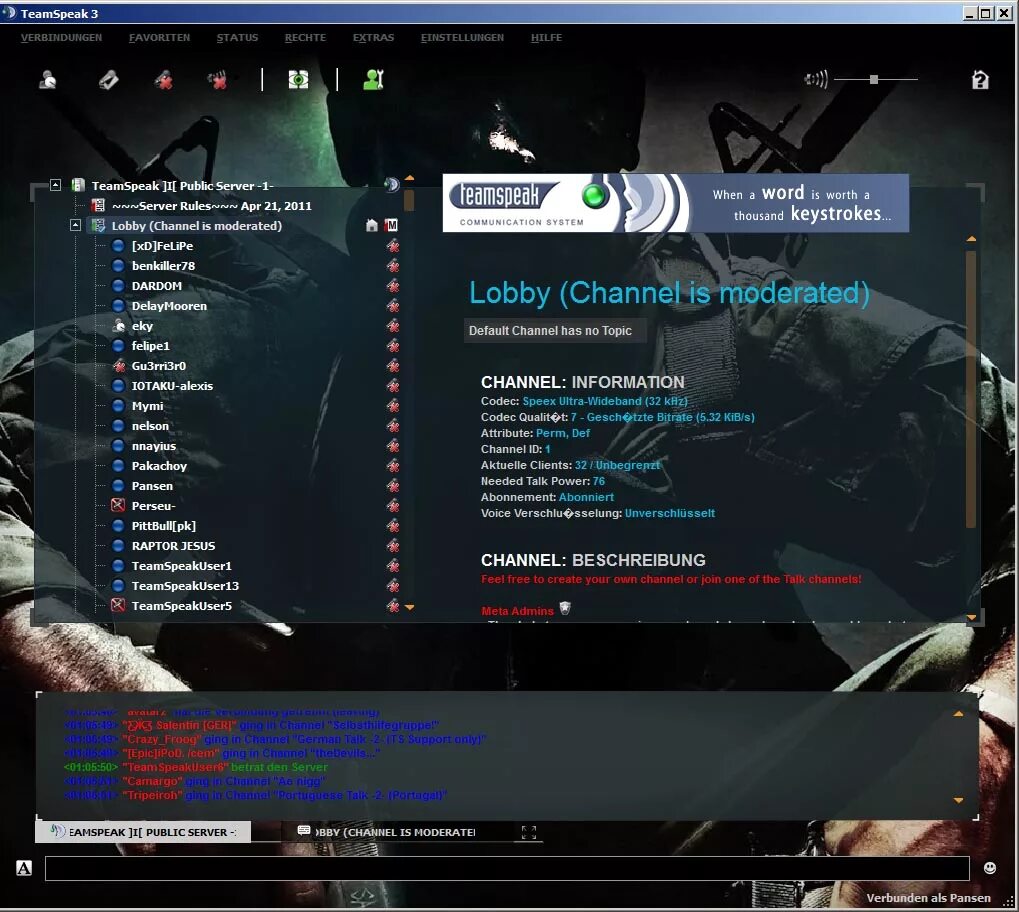Click TeamSpeakUser5's crossed-out status icon
Image resolution: width=1019 pixels, height=912 pixels.
point(118,605)
